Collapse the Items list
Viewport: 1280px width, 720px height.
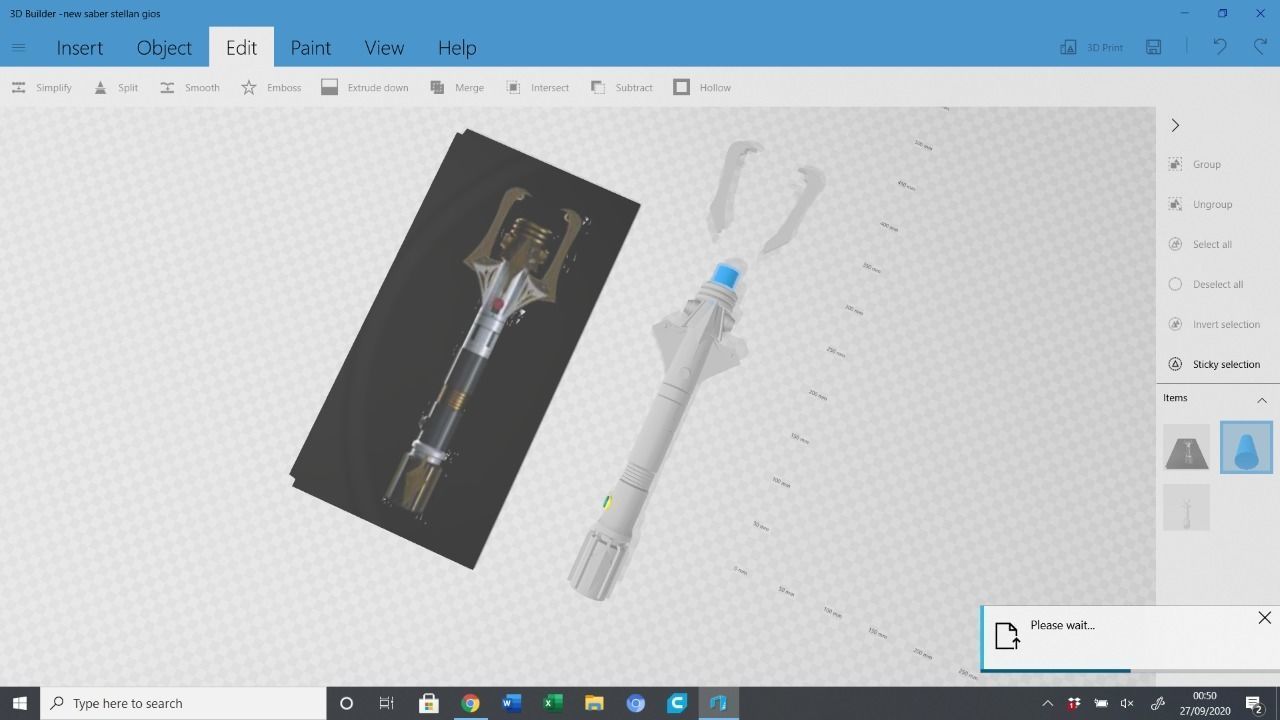pos(1262,400)
